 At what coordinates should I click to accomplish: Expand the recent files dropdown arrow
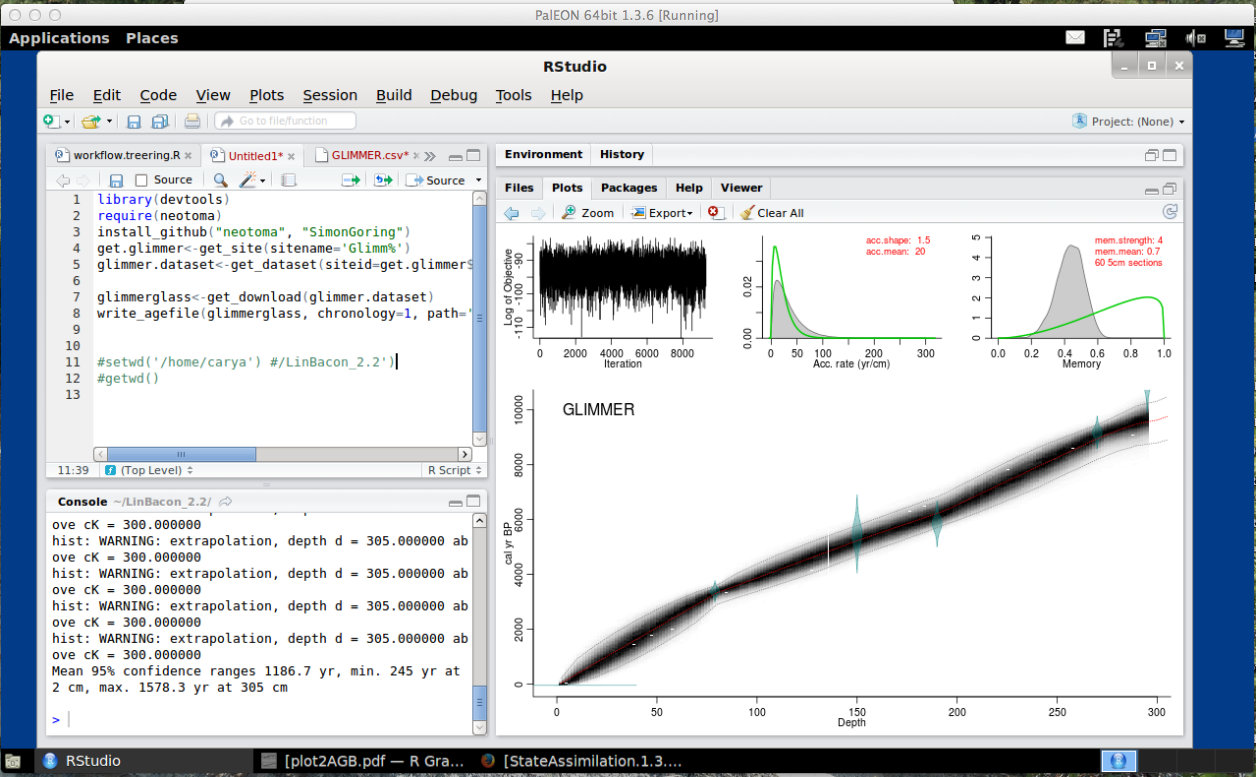coord(109,122)
